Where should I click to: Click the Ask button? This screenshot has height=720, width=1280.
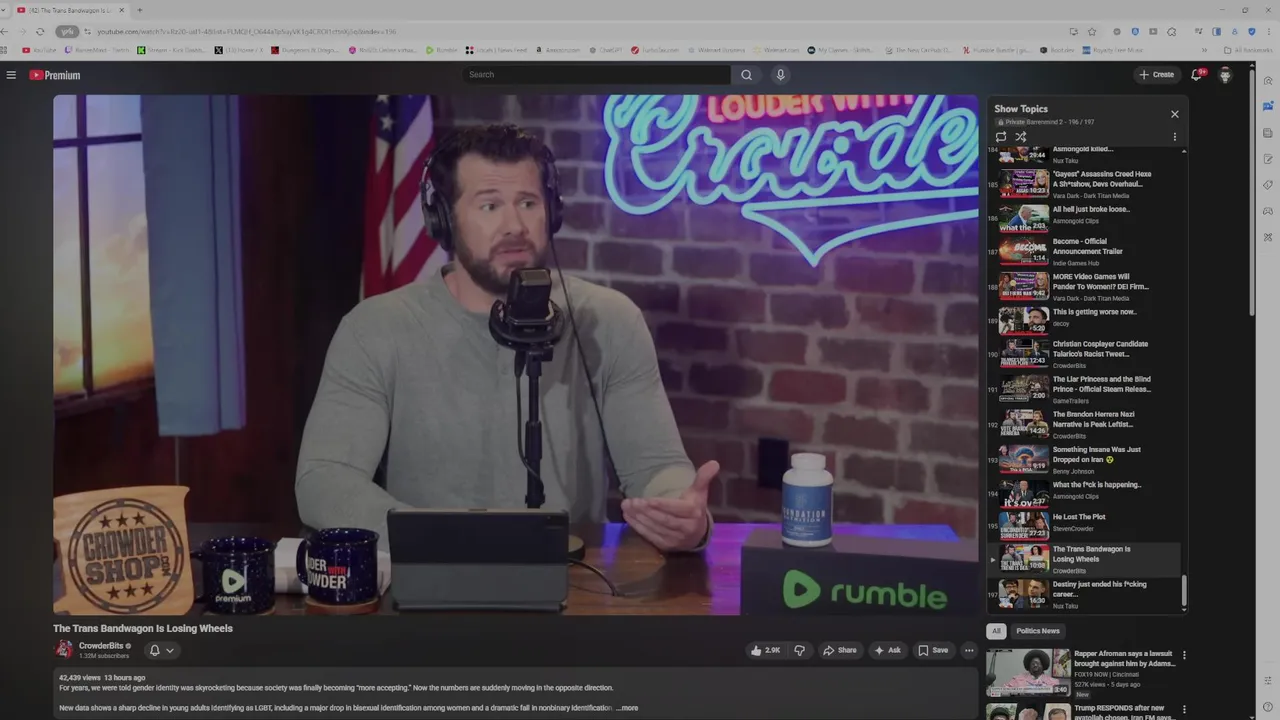tap(887, 650)
